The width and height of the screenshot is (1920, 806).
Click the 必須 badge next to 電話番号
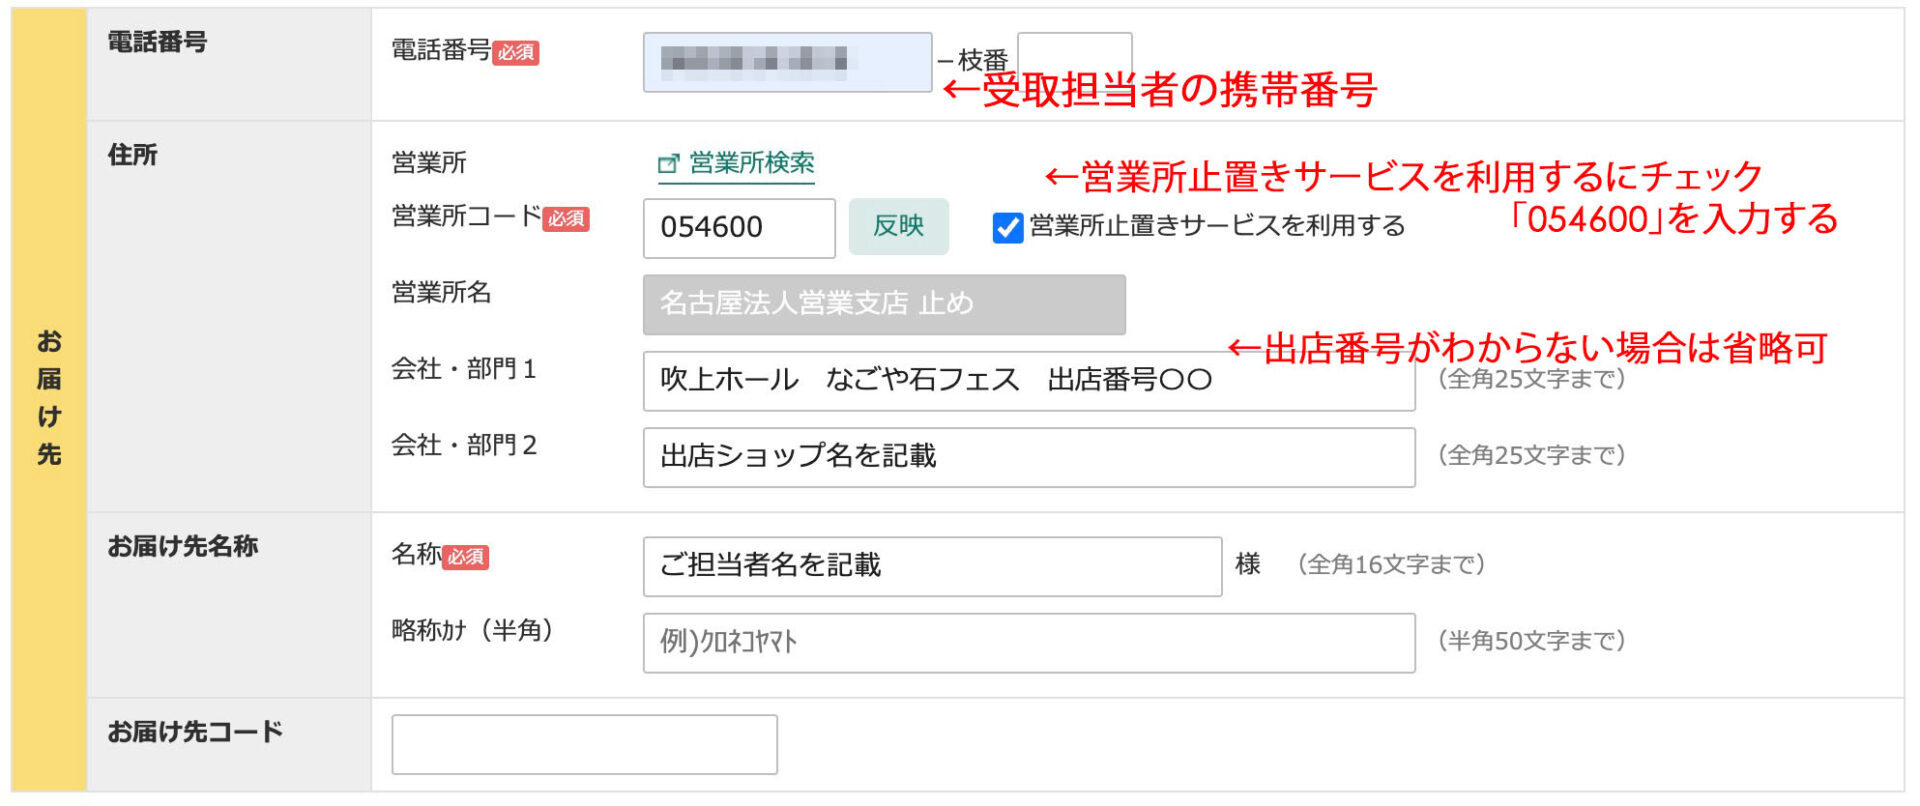pyautogui.click(x=516, y=53)
